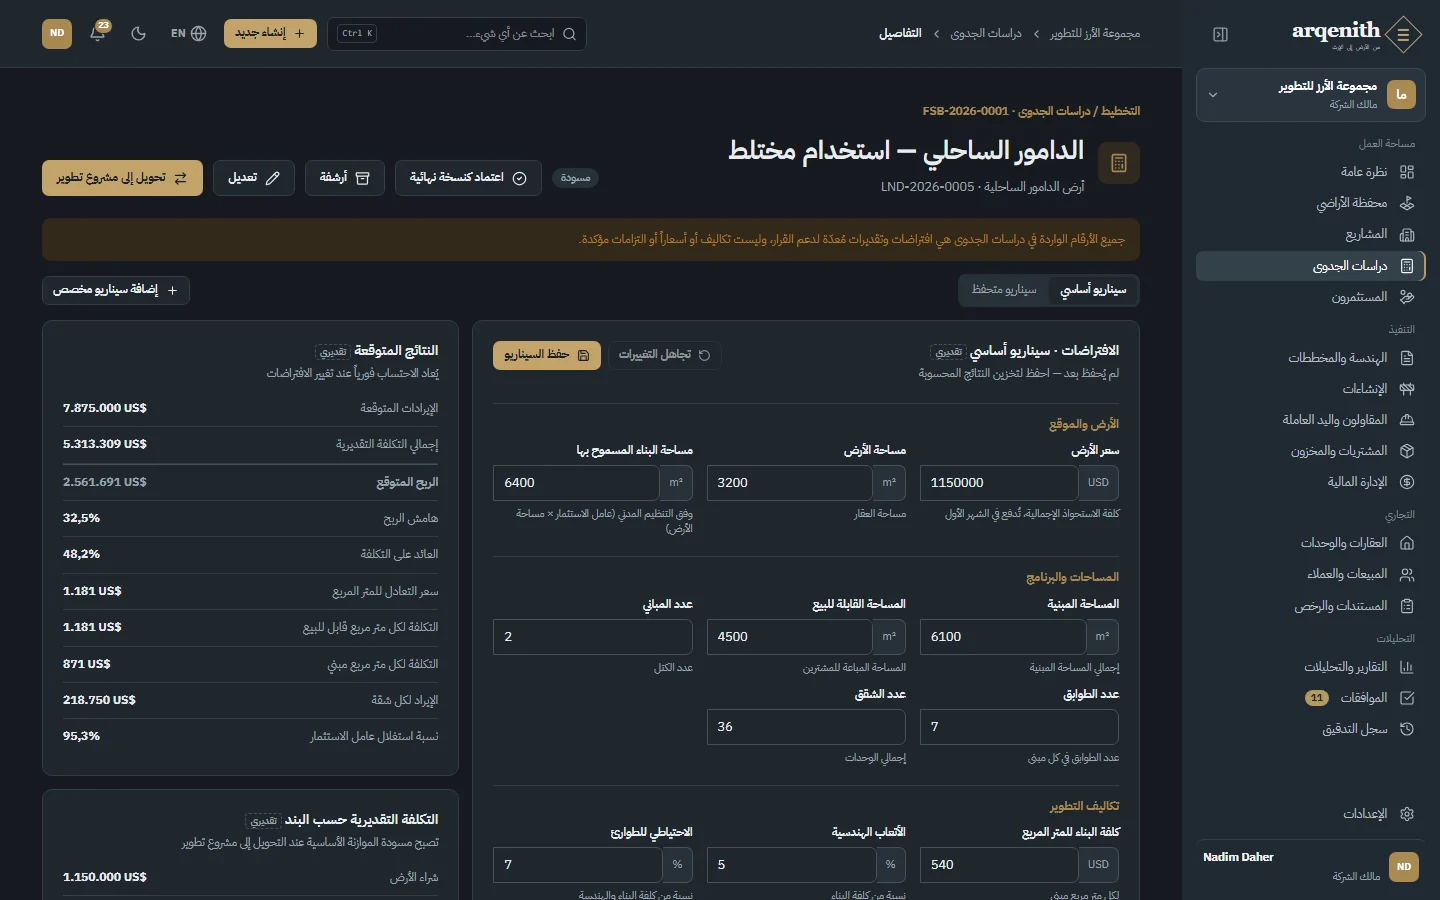Open المشاريع sidebar icon
The height and width of the screenshot is (900, 1440).
pos(1407,234)
